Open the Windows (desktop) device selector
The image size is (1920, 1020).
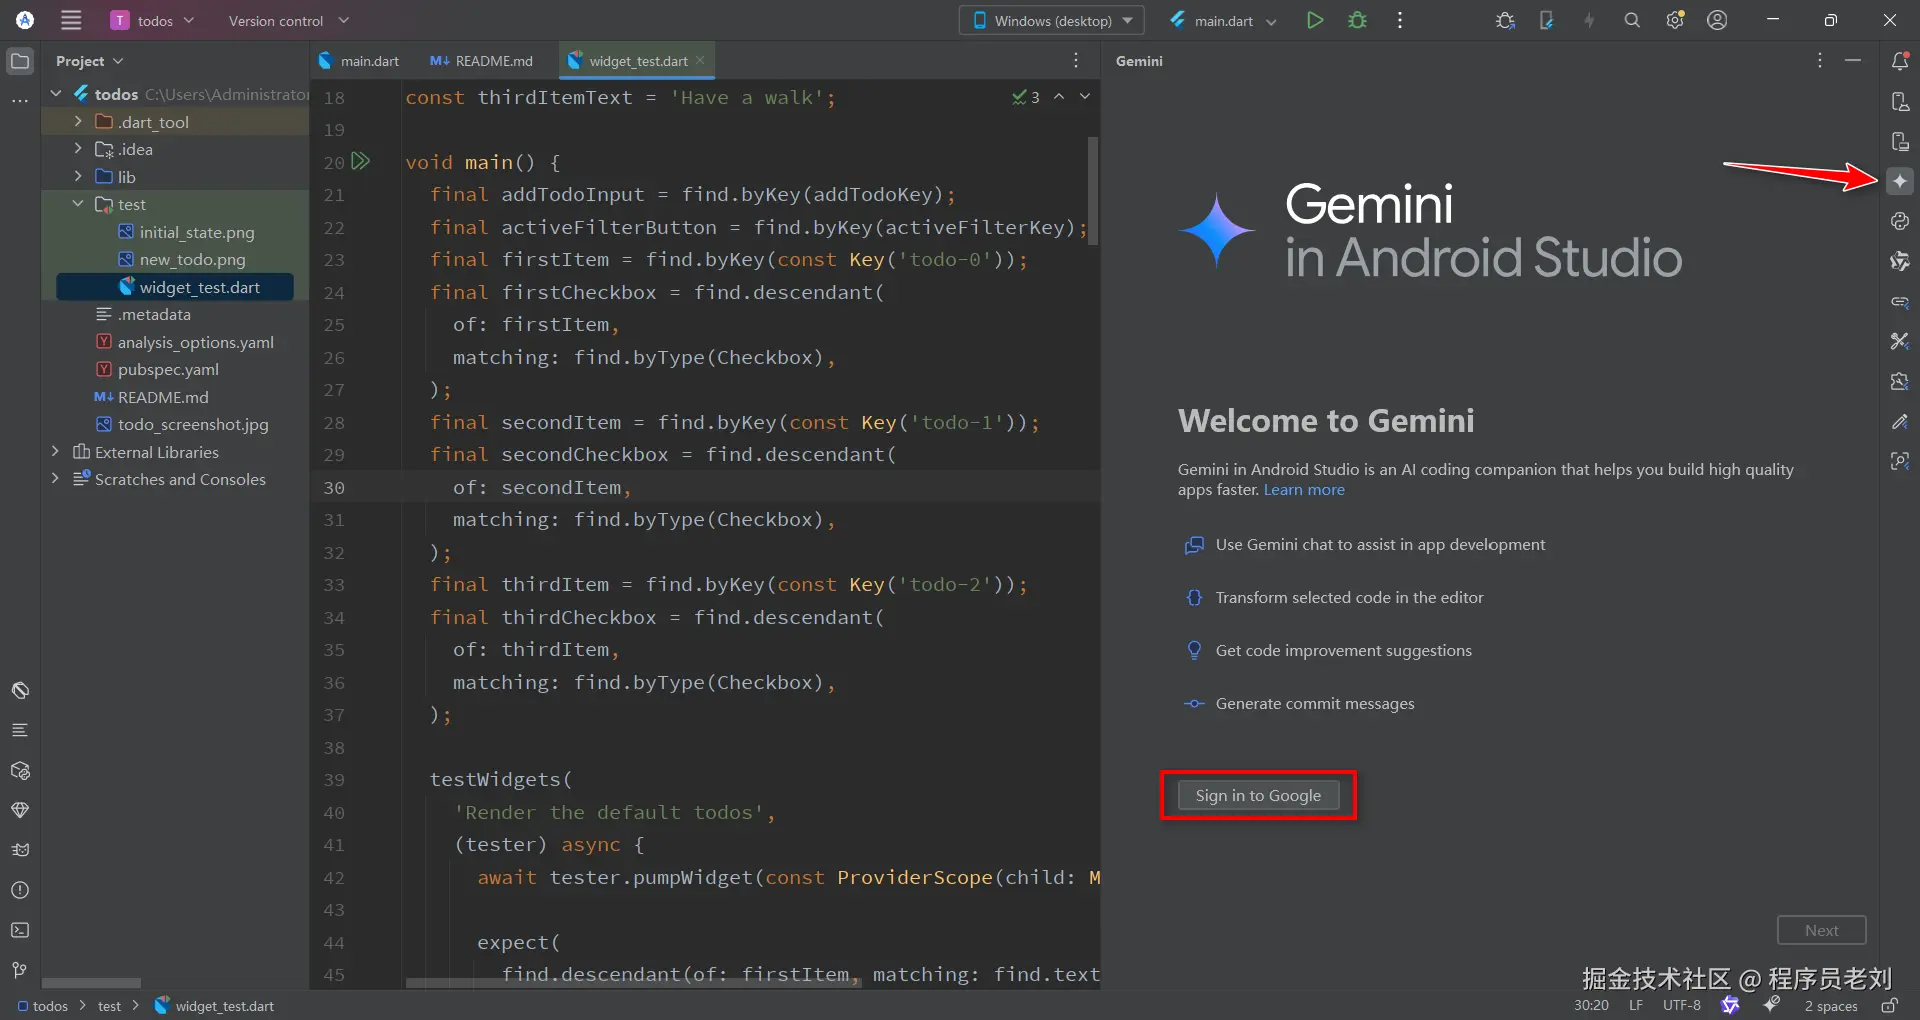pyautogui.click(x=1052, y=20)
